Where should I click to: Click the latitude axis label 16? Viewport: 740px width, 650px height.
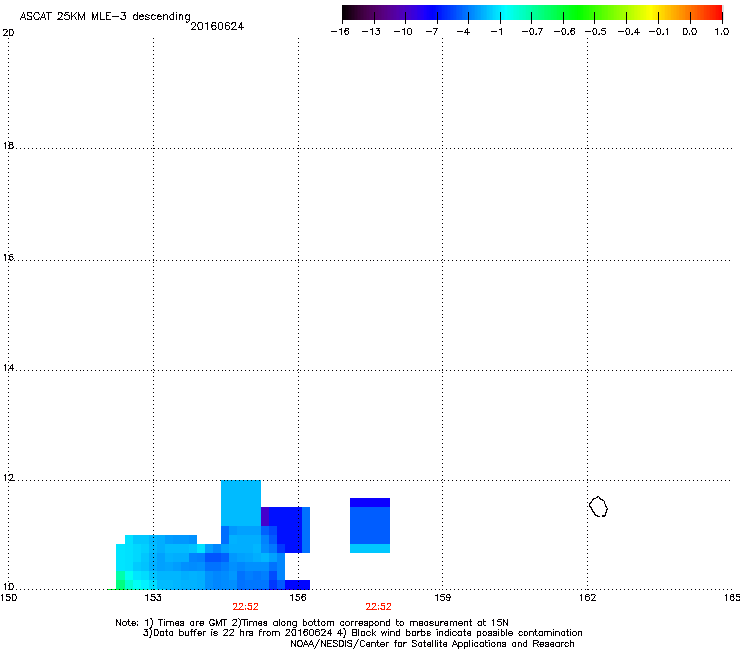tap(8, 258)
